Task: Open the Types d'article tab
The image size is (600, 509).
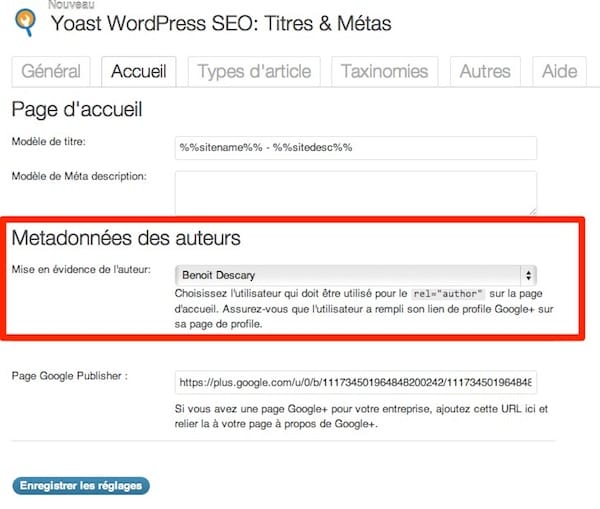Action: (x=254, y=72)
